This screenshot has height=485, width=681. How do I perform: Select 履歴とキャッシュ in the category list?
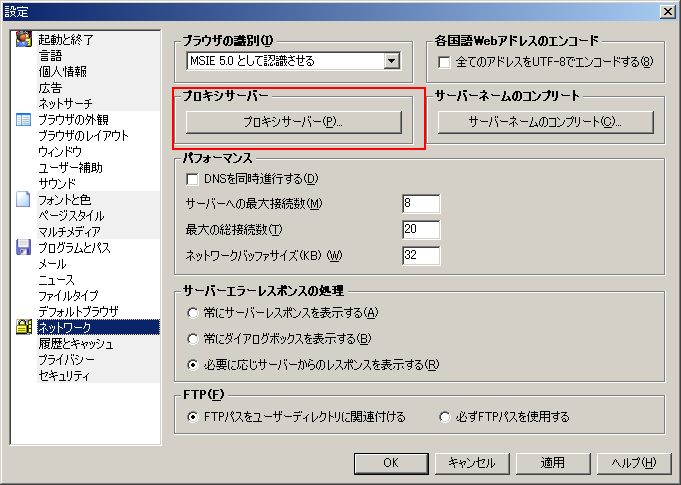75,344
